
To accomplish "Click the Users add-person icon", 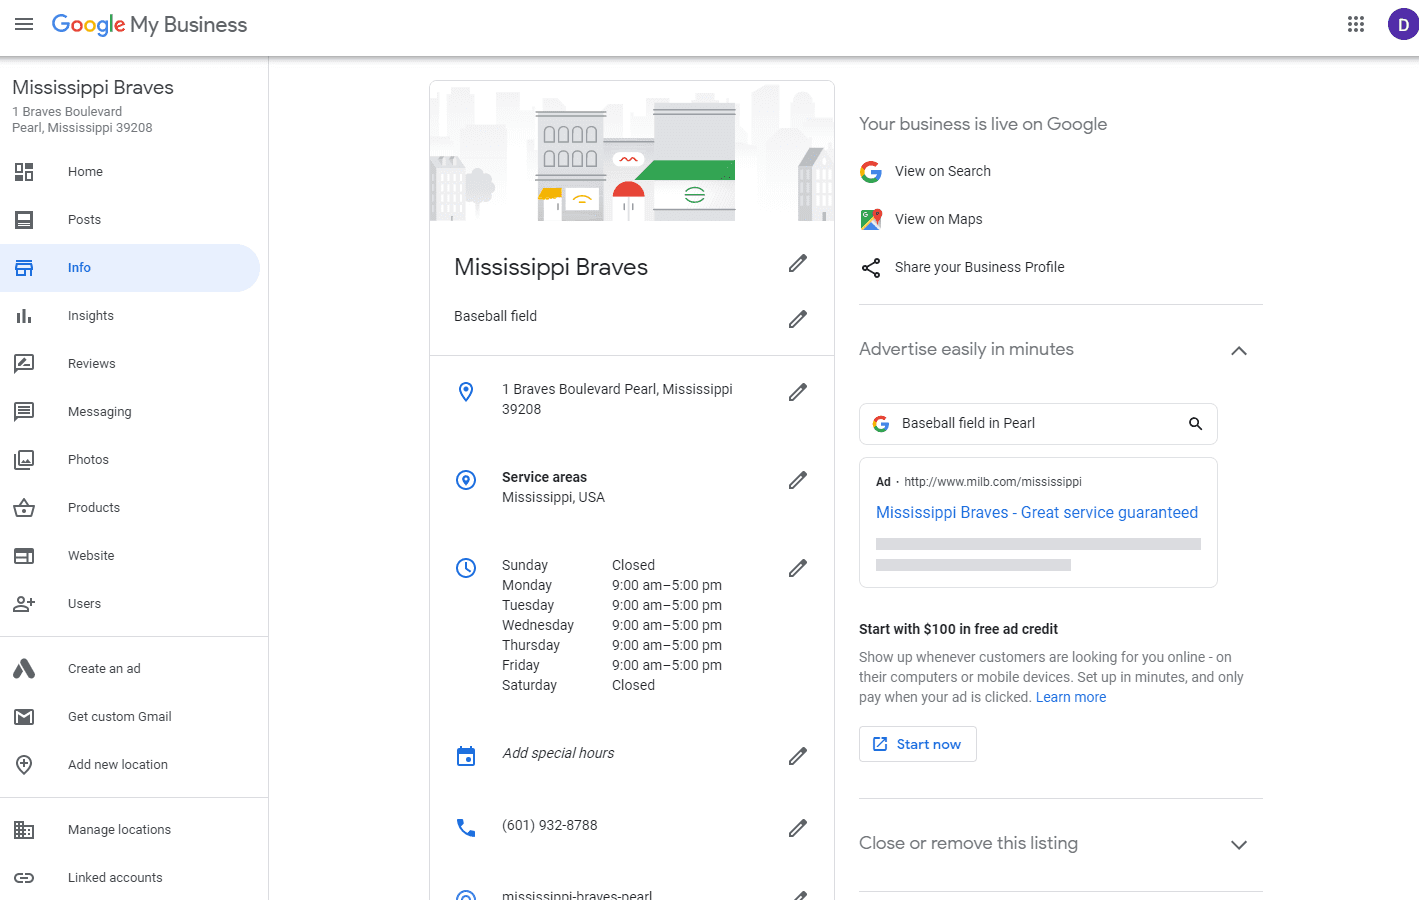I will coord(24,604).
